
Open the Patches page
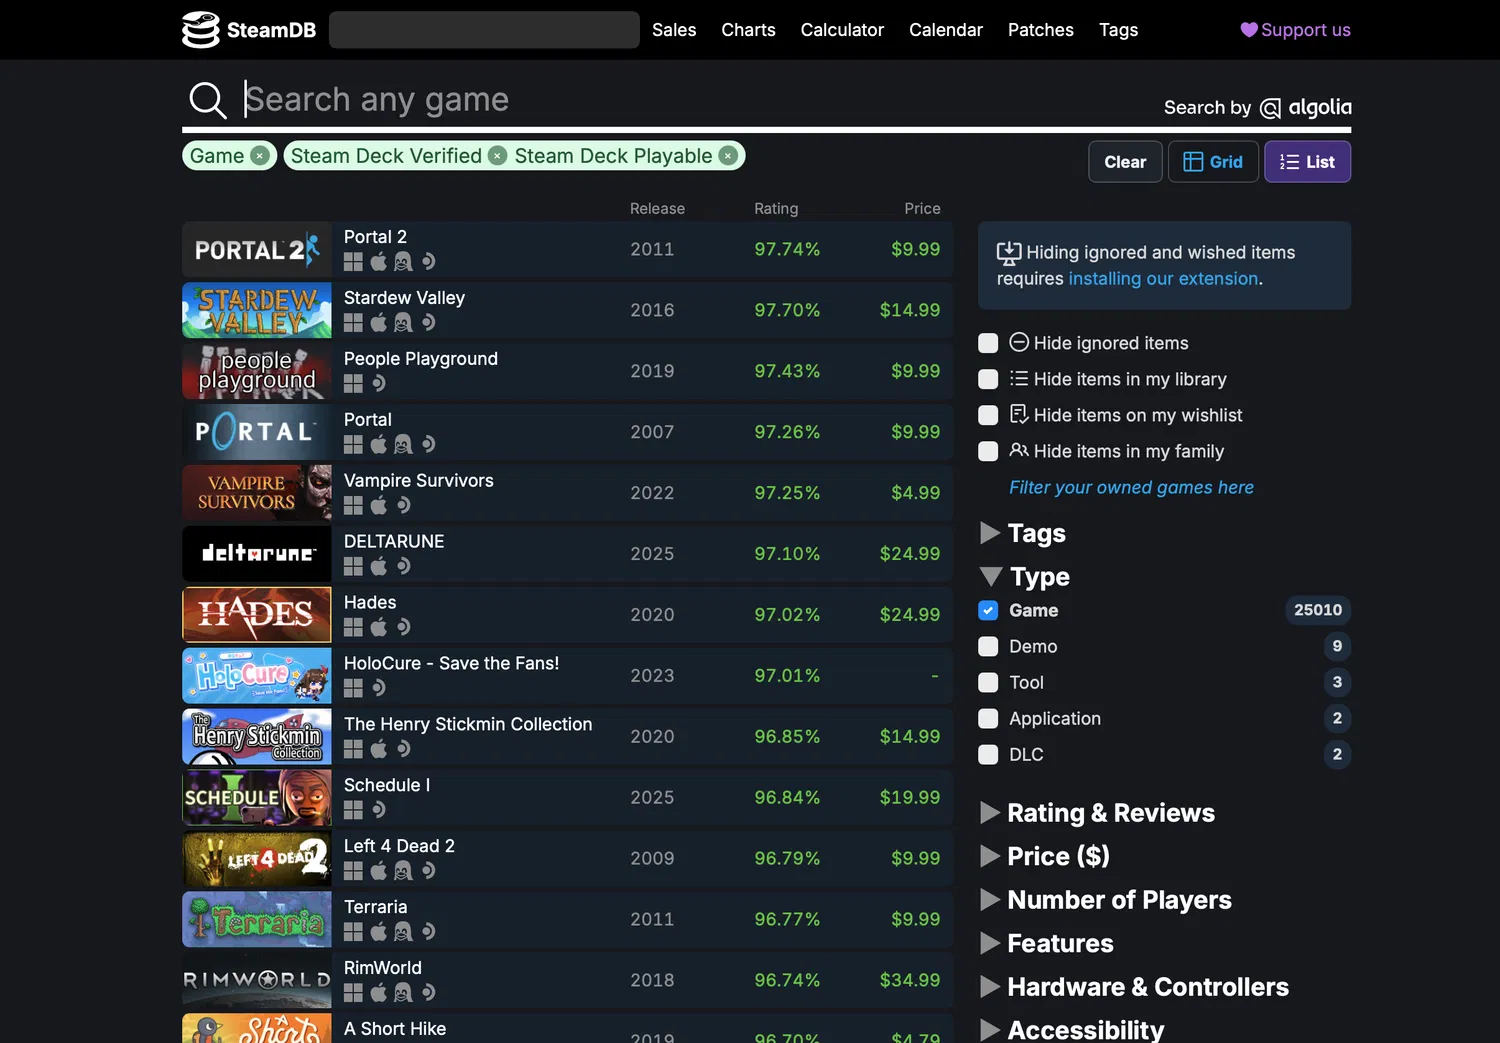coord(1041,30)
